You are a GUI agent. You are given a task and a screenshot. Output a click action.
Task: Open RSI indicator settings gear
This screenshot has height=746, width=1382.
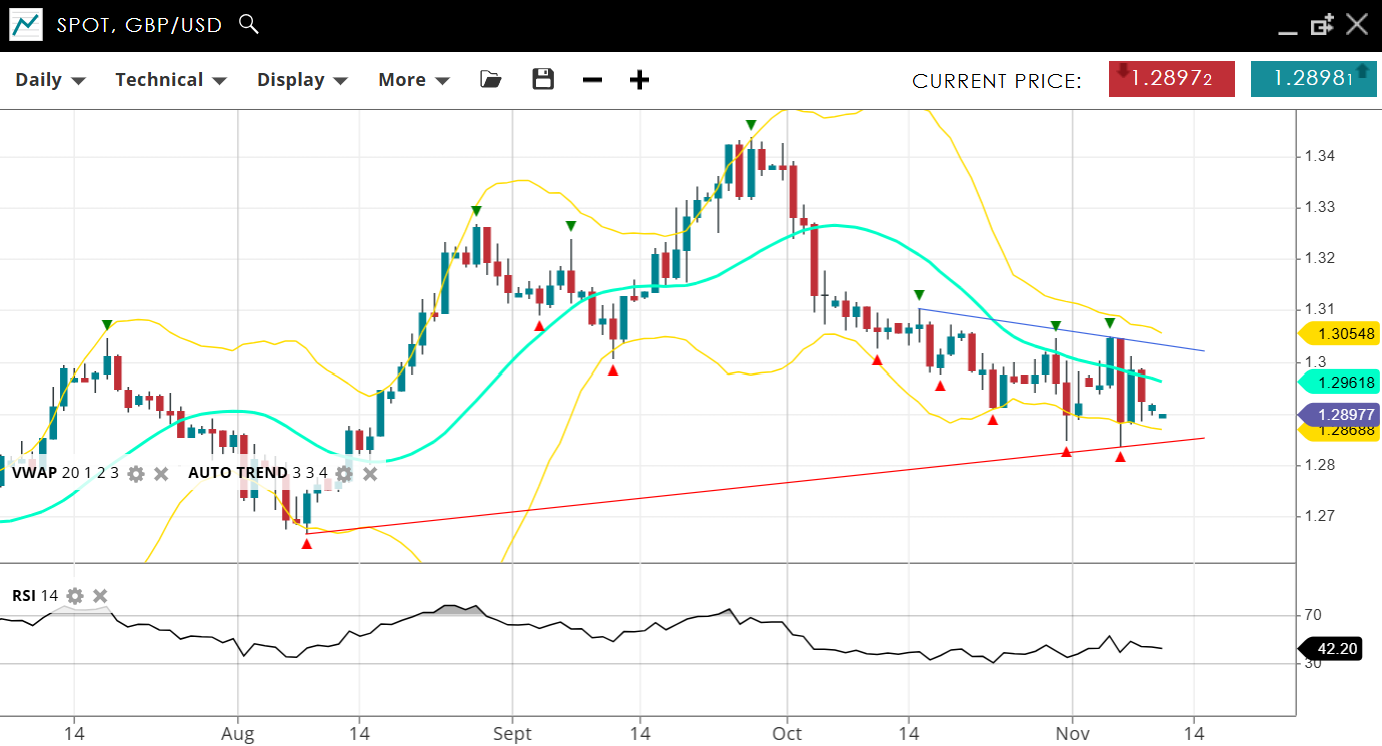[75, 596]
